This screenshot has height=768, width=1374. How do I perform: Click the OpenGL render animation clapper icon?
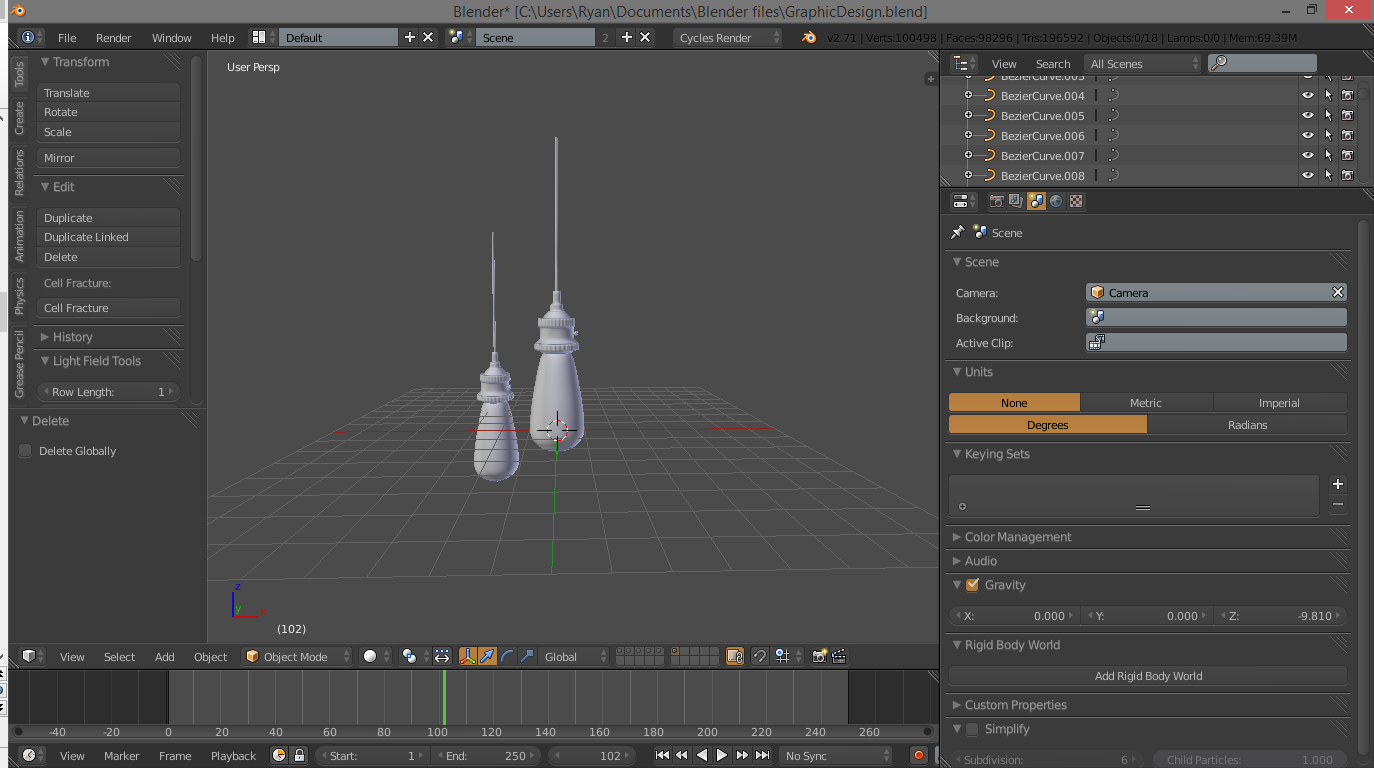tap(839, 656)
